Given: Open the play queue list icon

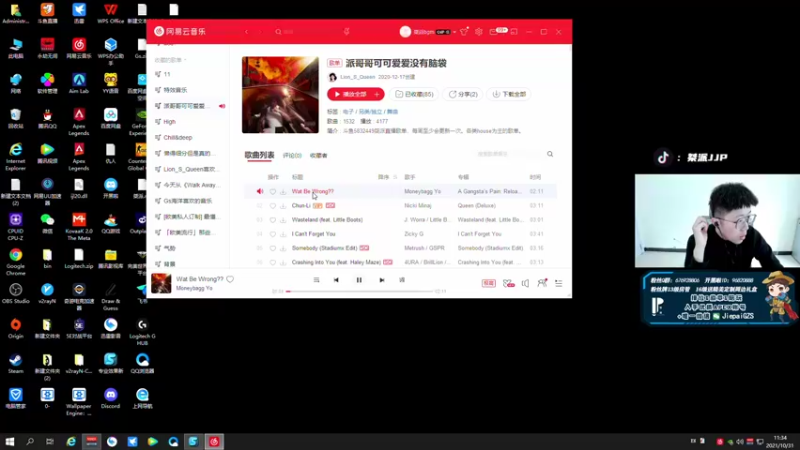Looking at the screenshot, I should (559, 283).
